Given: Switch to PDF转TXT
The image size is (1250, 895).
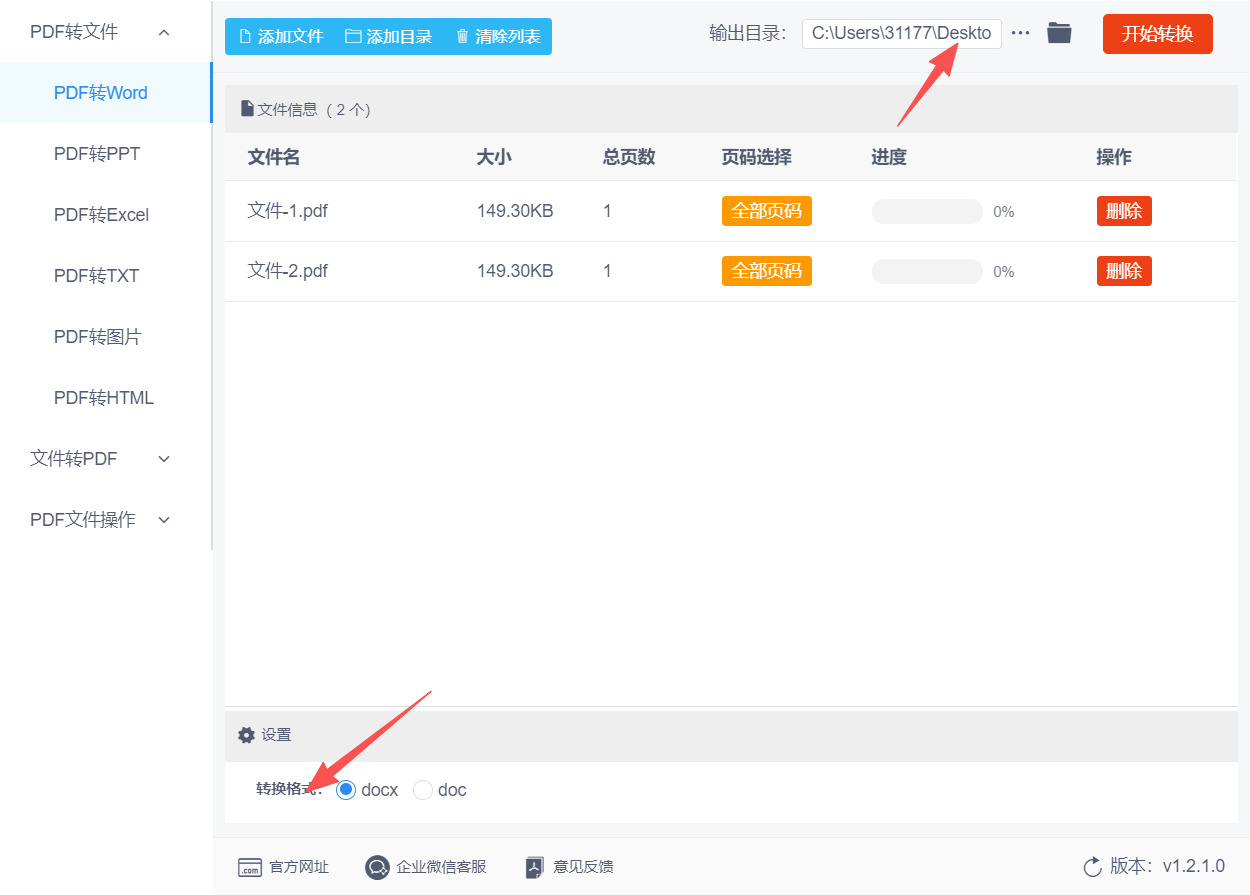Looking at the screenshot, I should coord(105,276).
